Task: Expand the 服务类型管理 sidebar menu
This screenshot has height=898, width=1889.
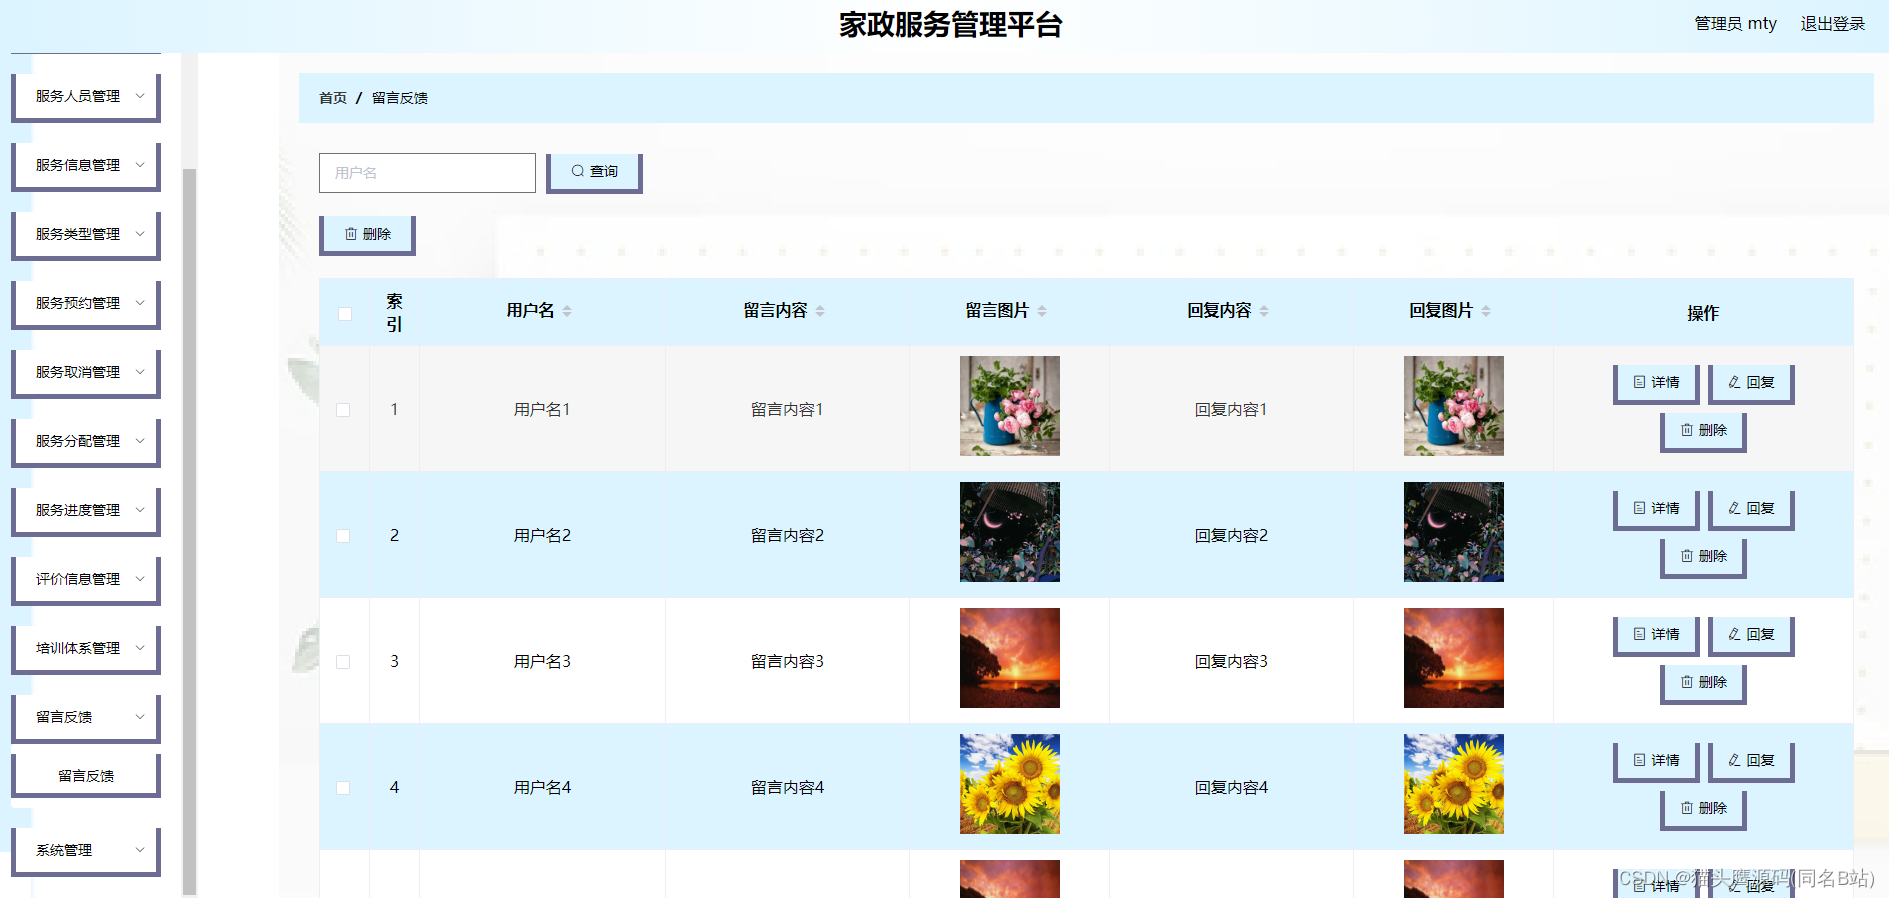Action: 86,235
